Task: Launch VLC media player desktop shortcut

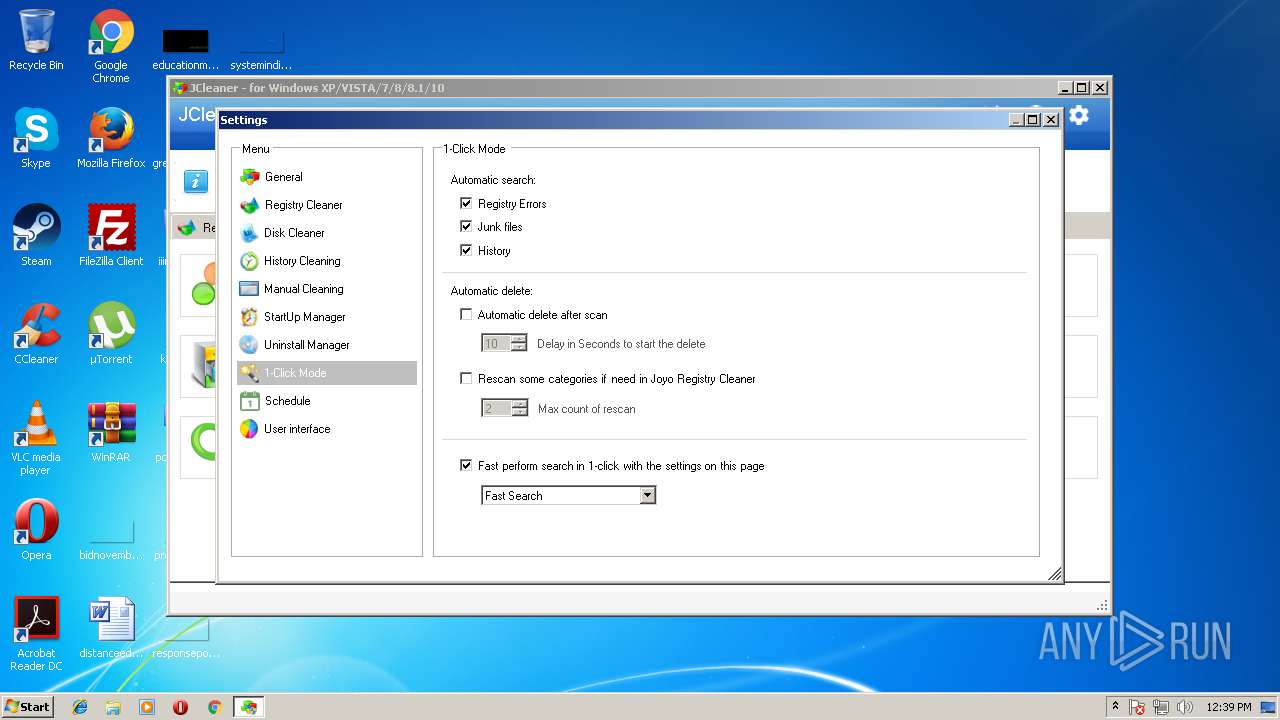Action: [36, 438]
